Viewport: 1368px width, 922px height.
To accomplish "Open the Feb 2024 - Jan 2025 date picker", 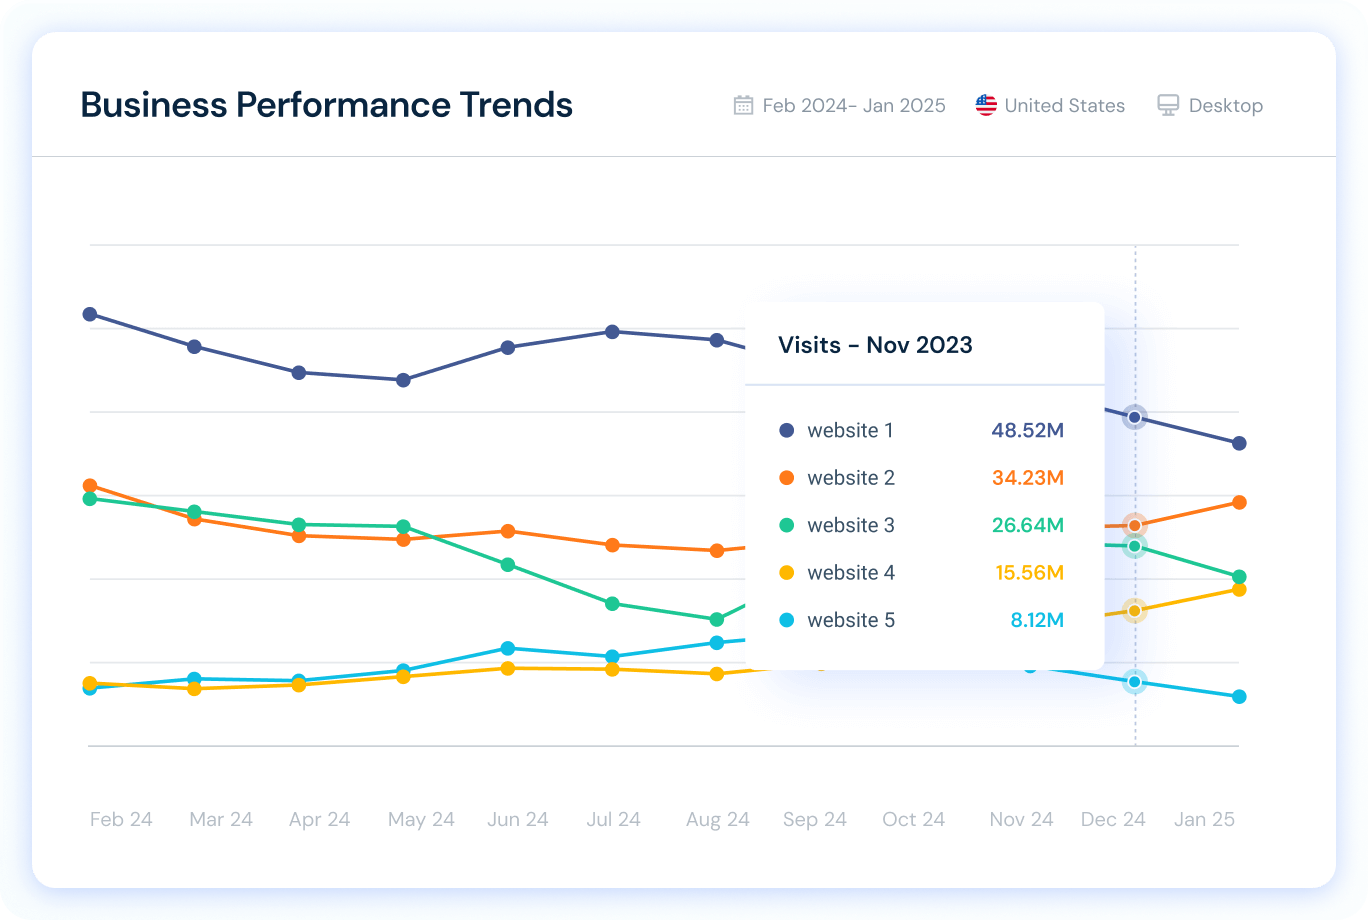I will coord(854,104).
